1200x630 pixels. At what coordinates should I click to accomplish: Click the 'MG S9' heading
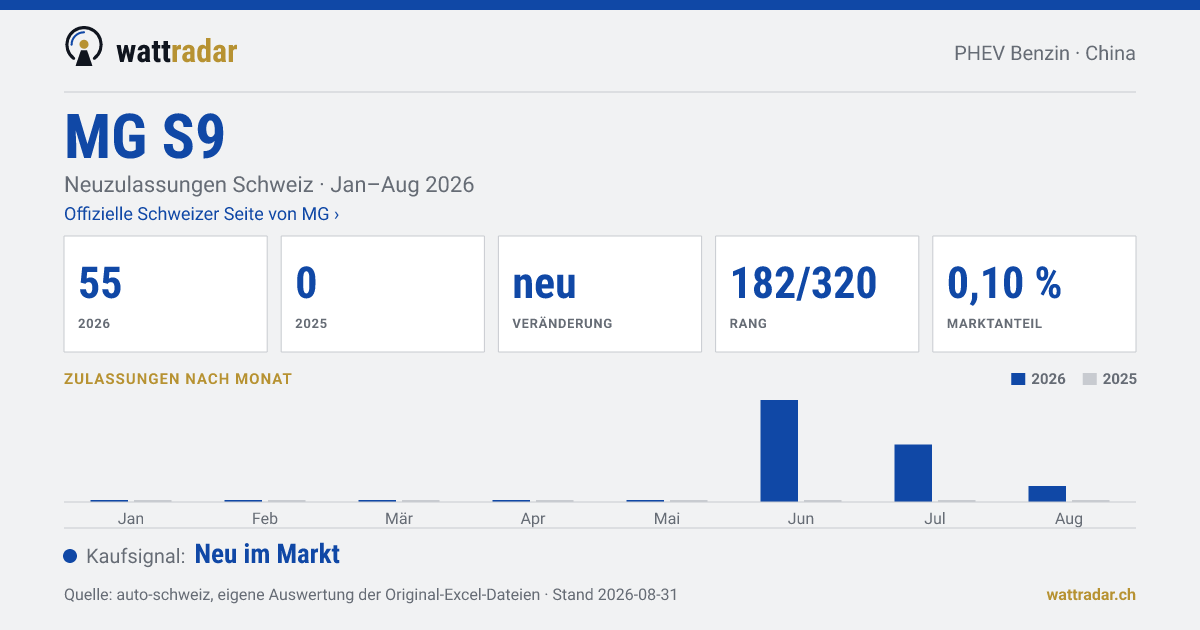point(145,137)
